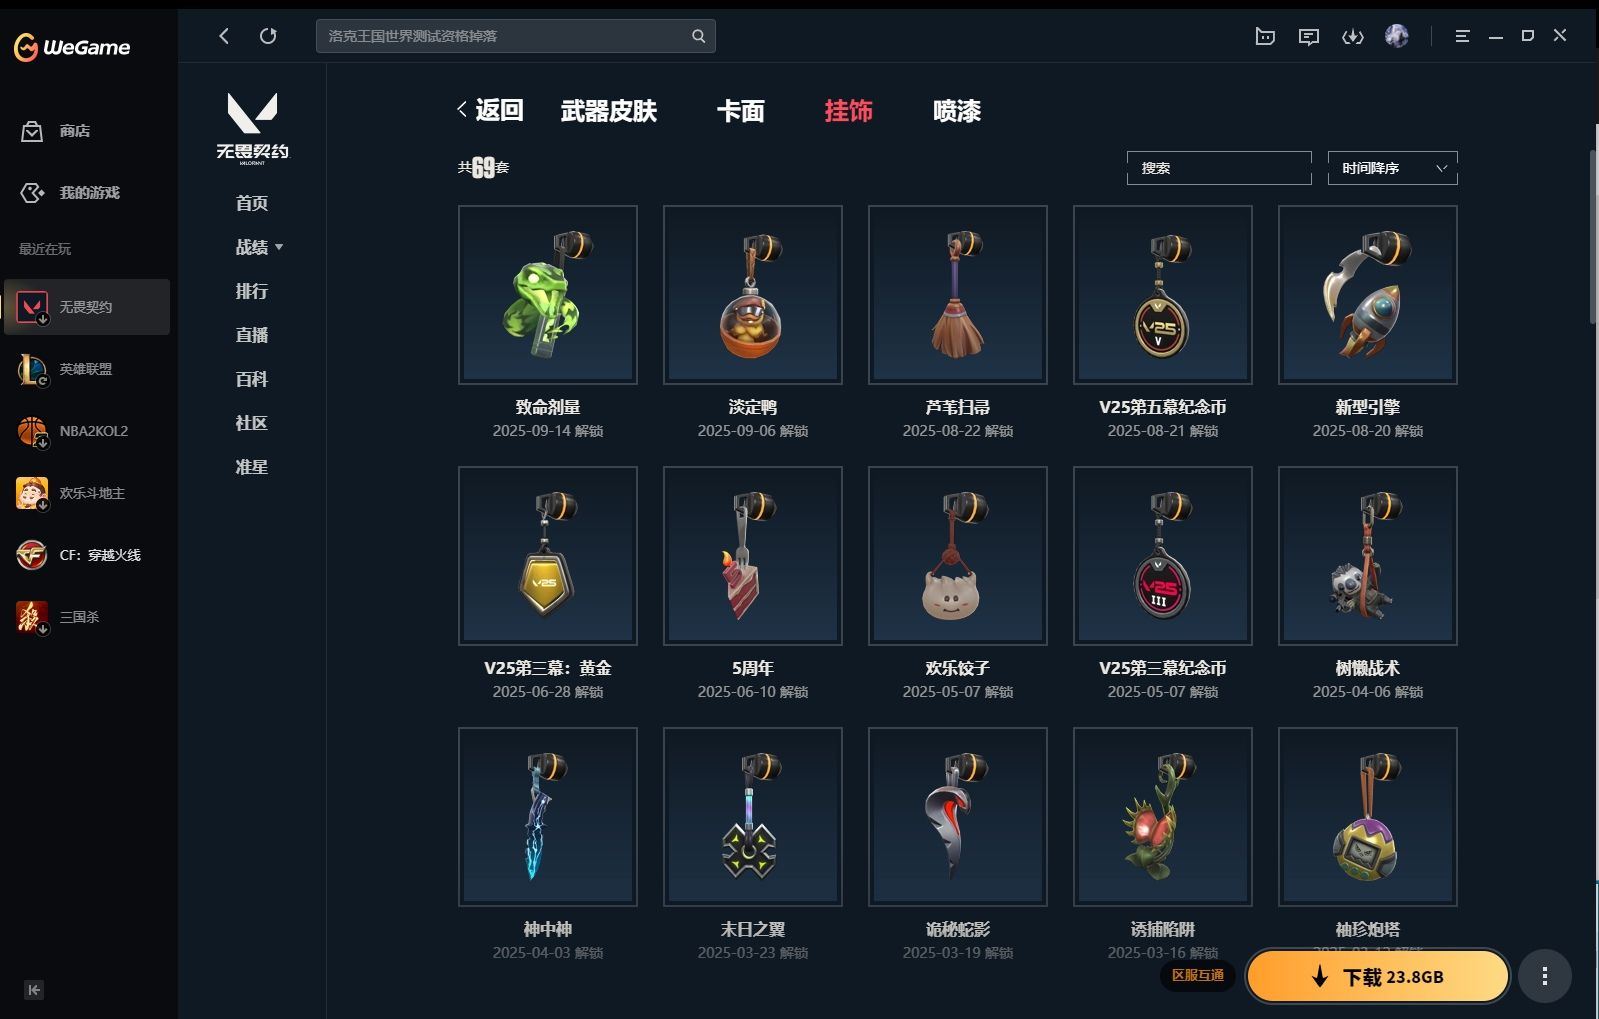Go back with the top arrow icon
The width and height of the screenshot is (1599, 1019).
click(224, 36)
